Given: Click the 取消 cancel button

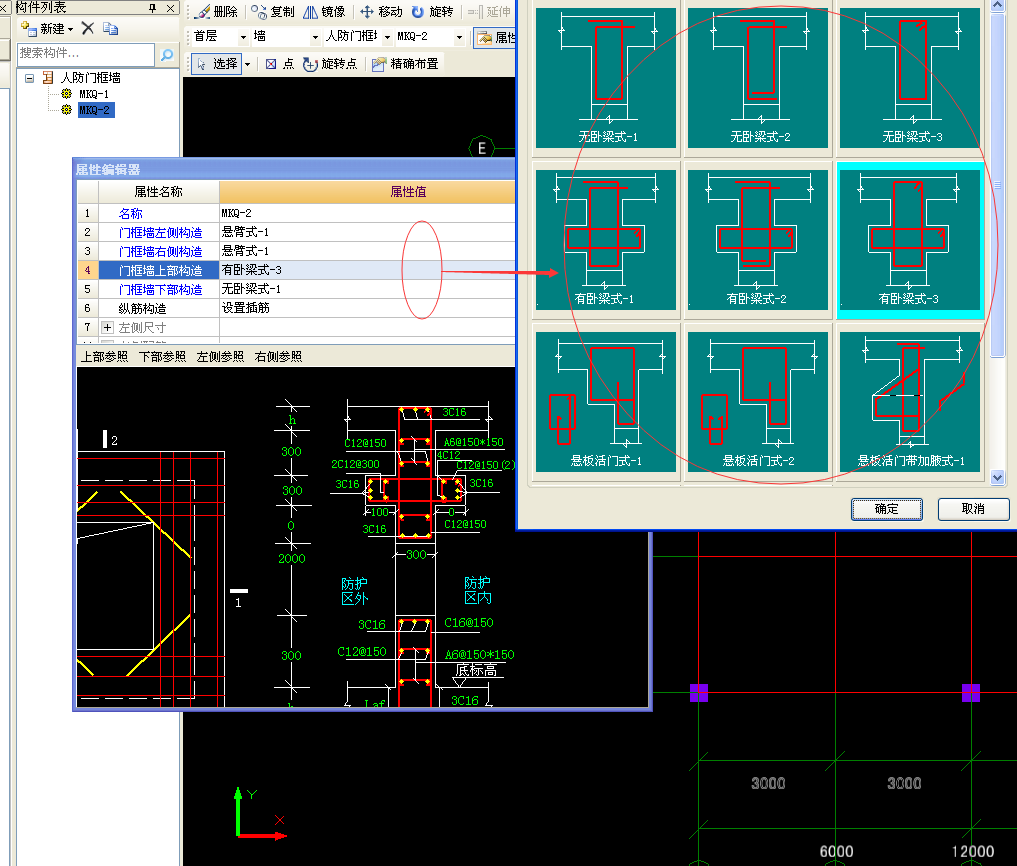Looking at the screenshot, I should [973, 509].
